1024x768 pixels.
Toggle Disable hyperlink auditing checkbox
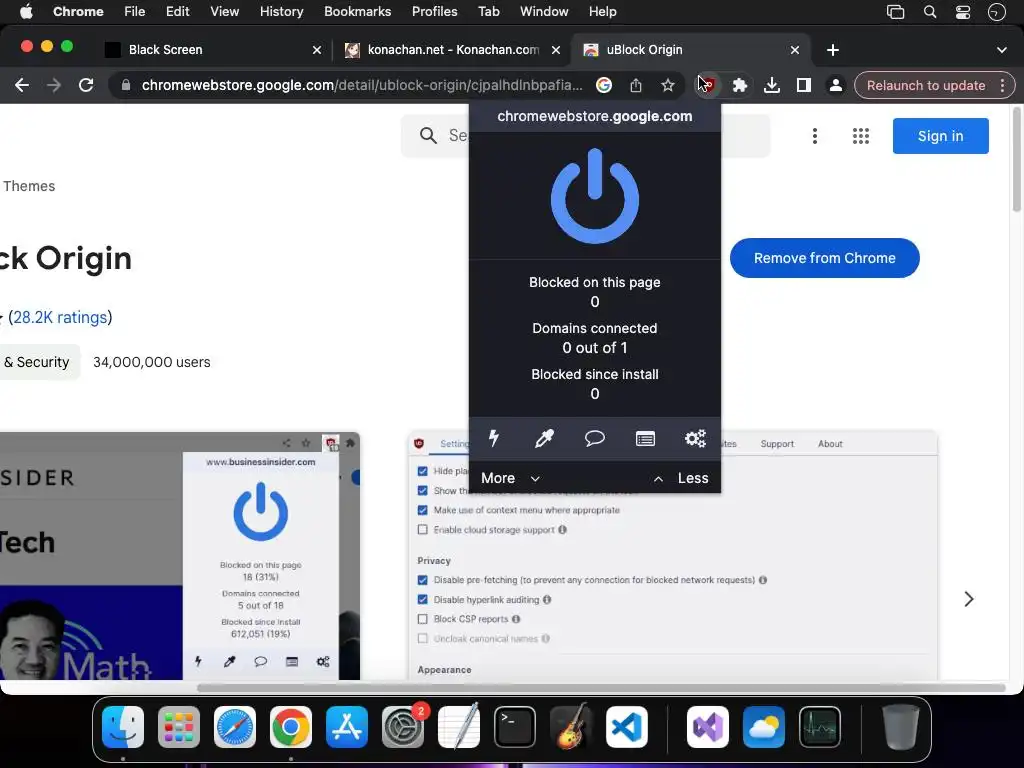click(x=423, y=600)
